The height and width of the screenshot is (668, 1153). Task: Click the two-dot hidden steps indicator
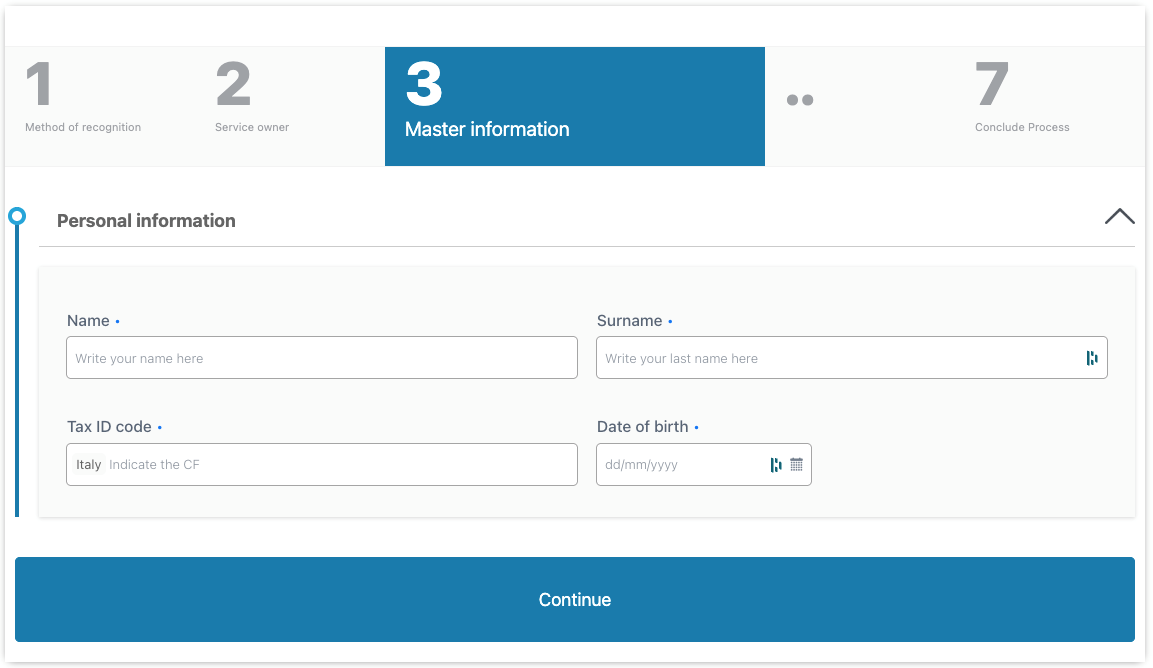[x=799, y=100]
